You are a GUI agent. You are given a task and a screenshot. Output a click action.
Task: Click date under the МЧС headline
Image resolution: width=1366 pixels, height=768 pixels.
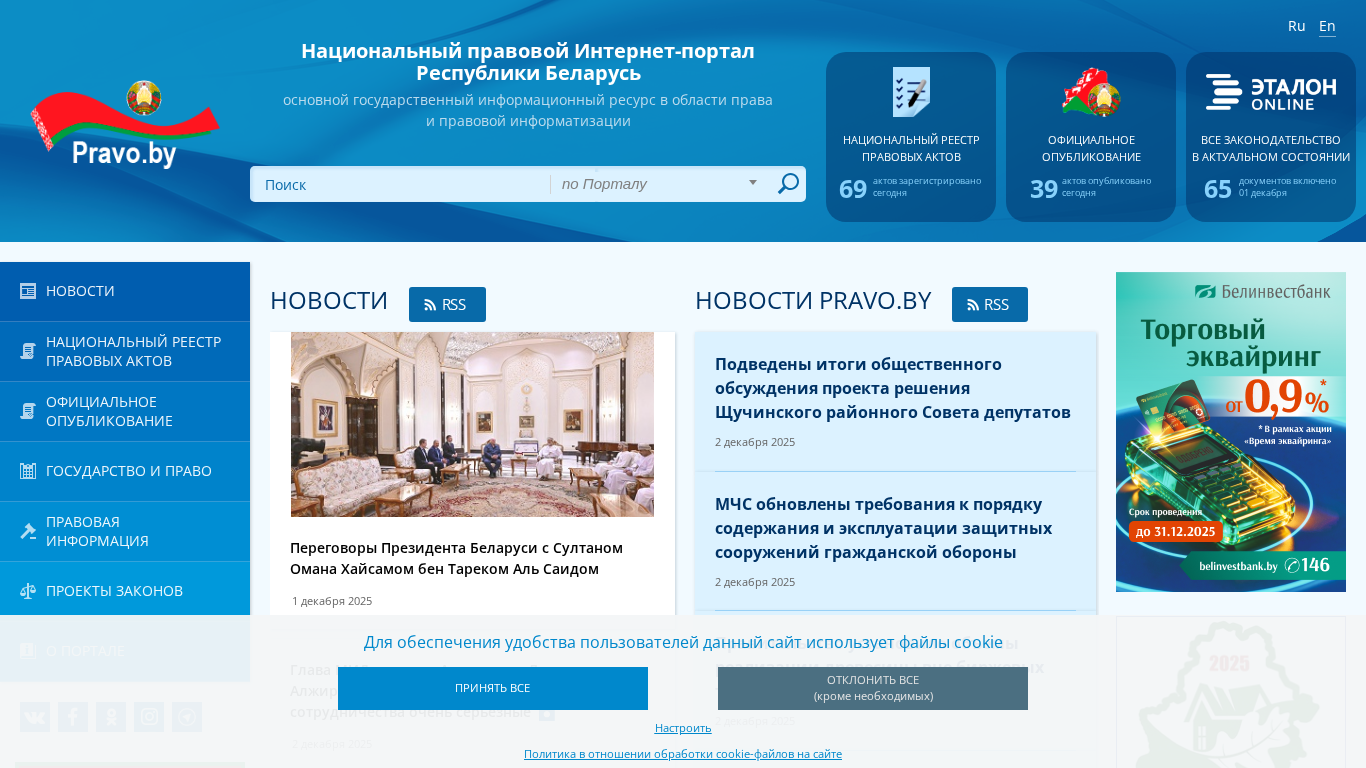[x=755, y=582]
